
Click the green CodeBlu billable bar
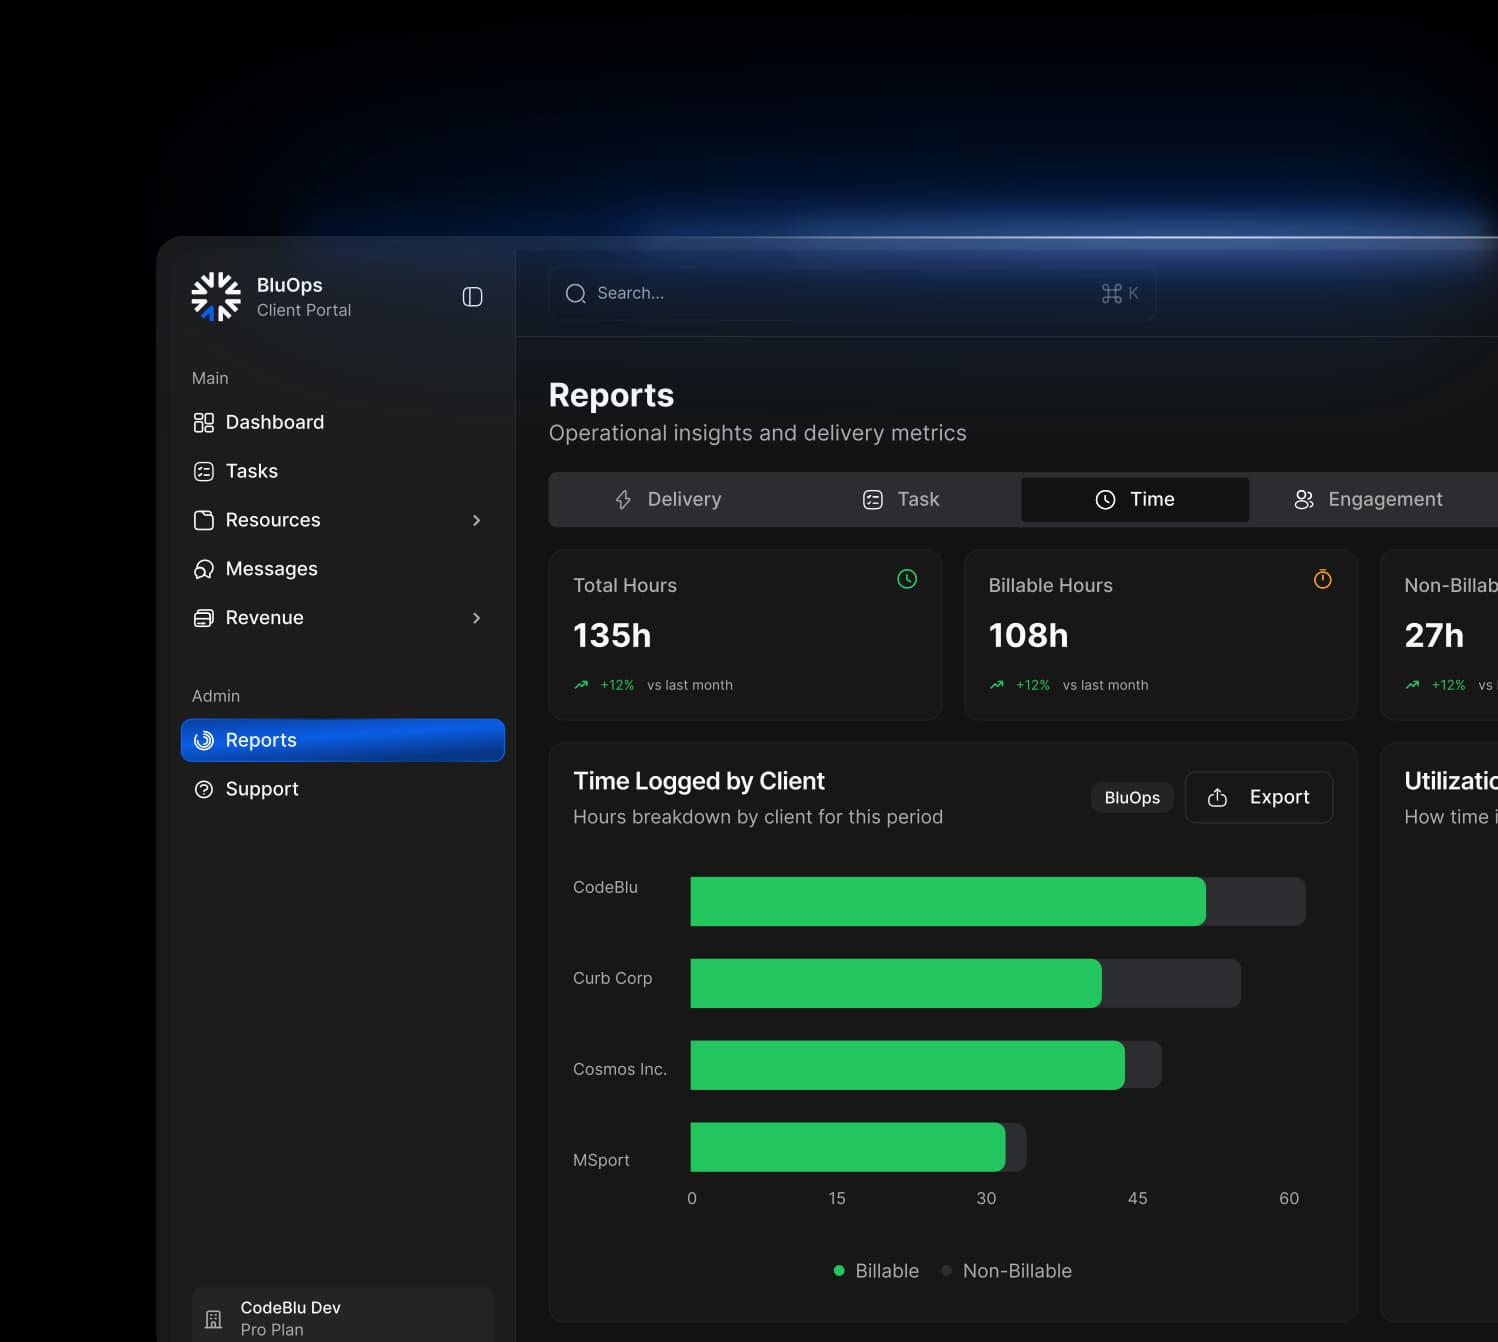tap(948, 901)
